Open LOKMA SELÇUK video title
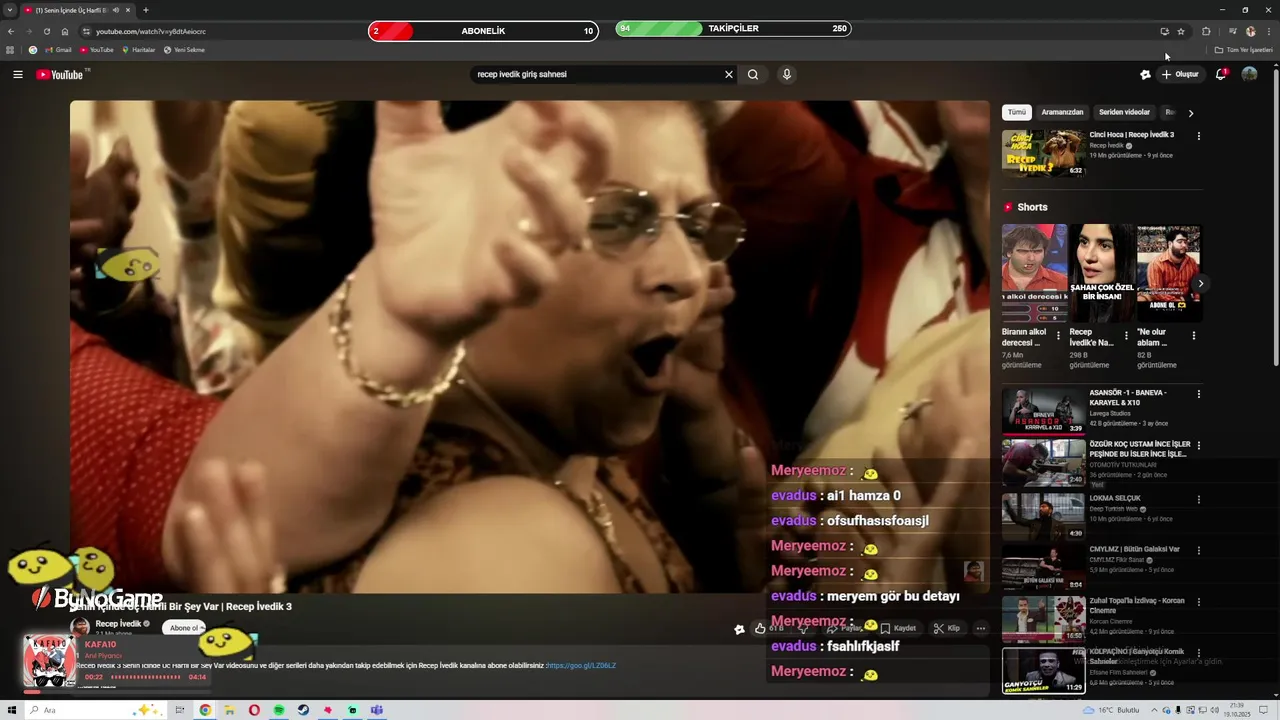This screenshot has width=1280, height=720. pos(1115,498)
